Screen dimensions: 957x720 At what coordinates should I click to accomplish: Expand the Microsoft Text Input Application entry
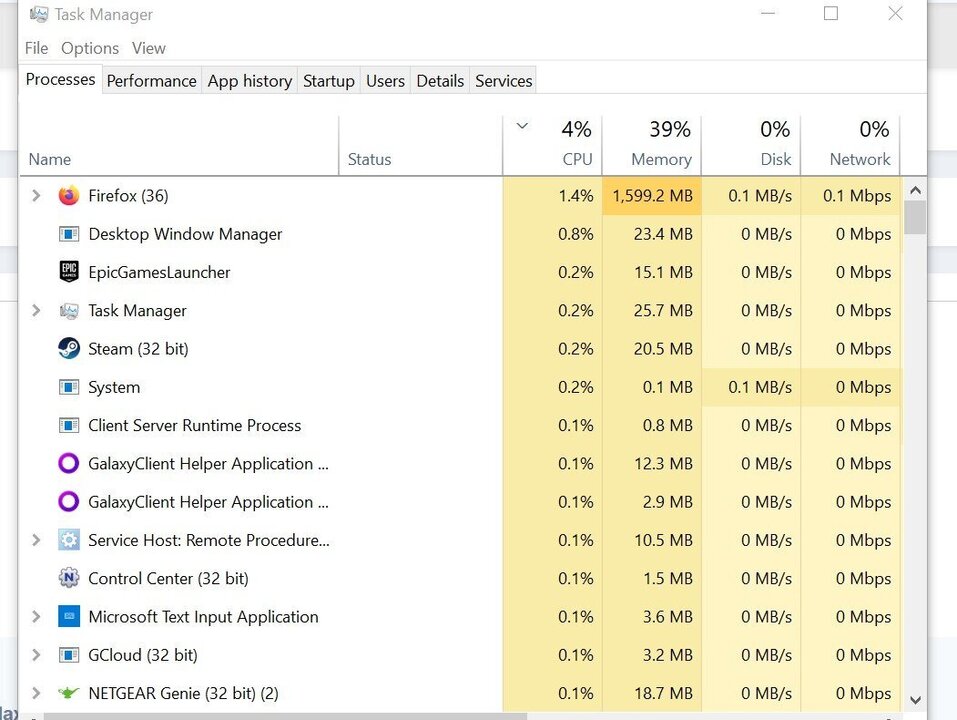(x=36, y=616)
